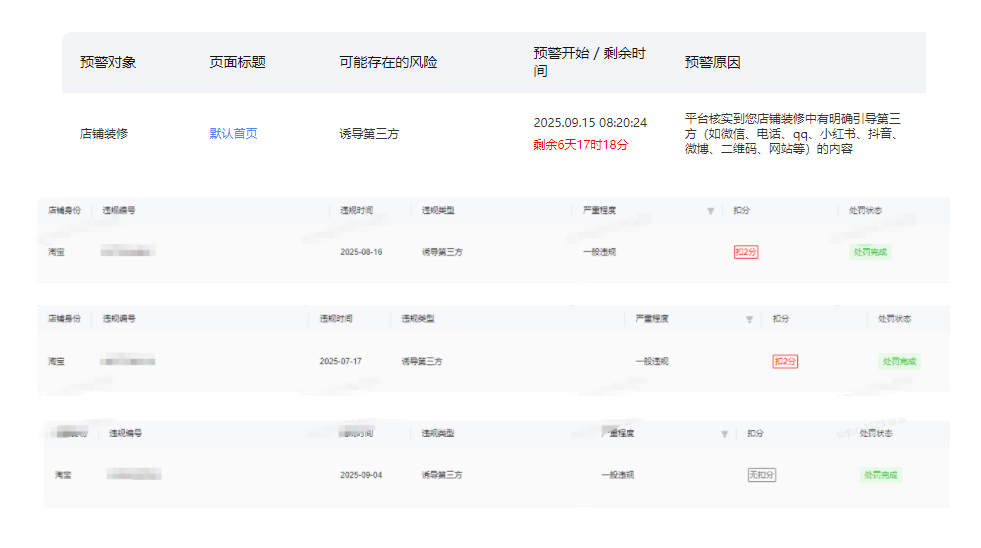Viewport: 981px width, 548px height.
Task: Click 诱导第三方 in the 2025-07-17 row
Action: coord(422,362)
